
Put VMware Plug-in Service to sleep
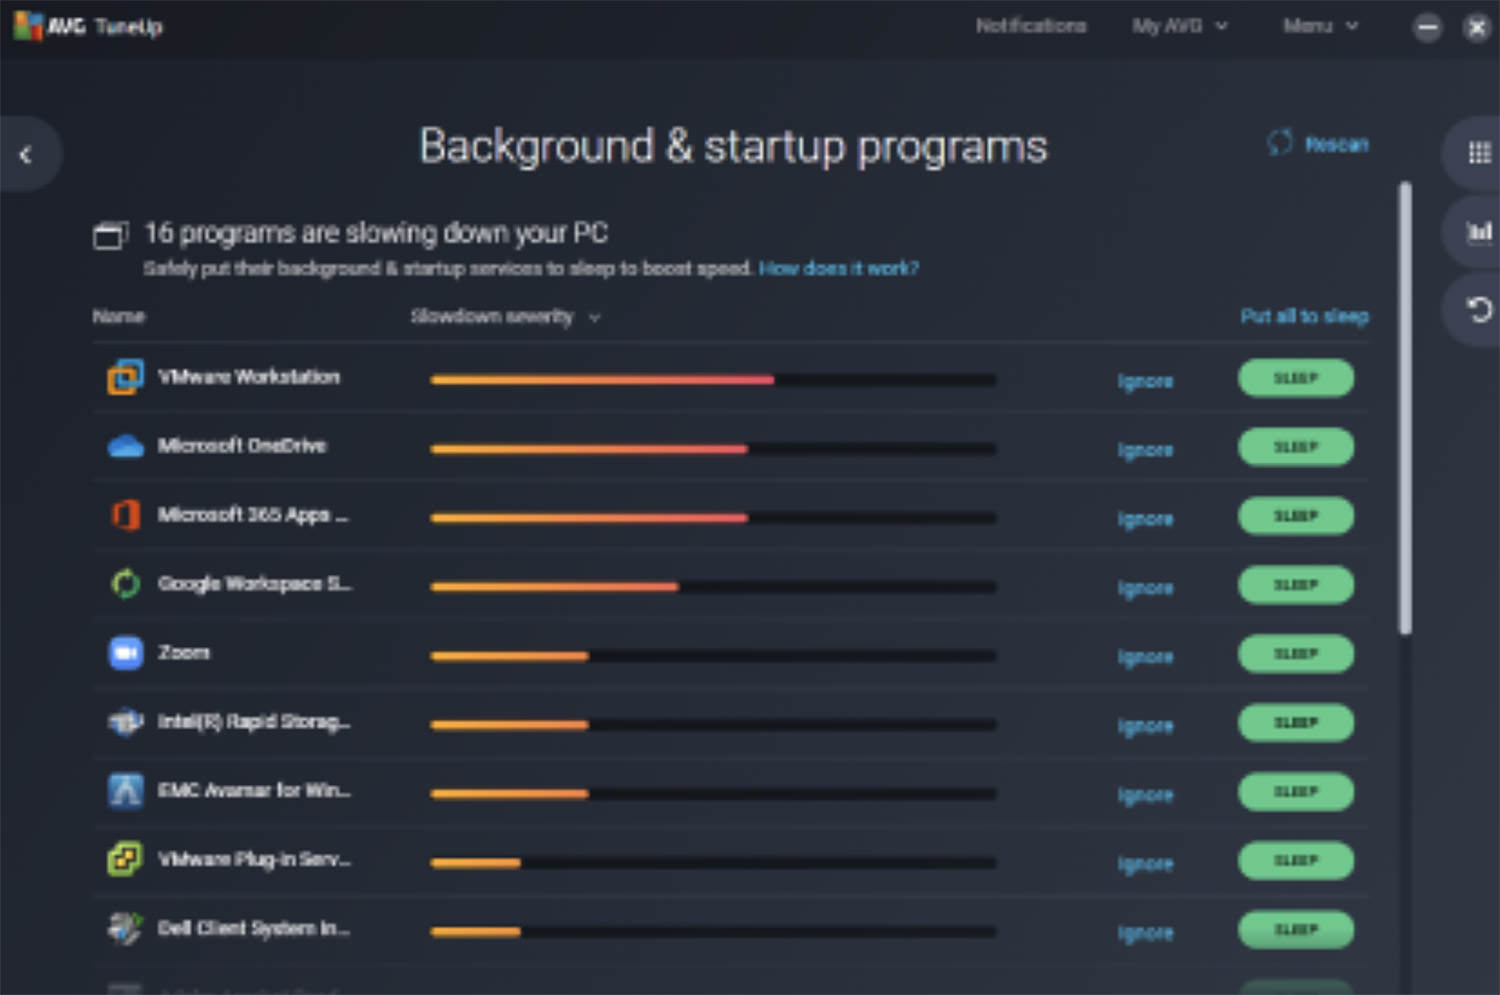[1296, 861]
